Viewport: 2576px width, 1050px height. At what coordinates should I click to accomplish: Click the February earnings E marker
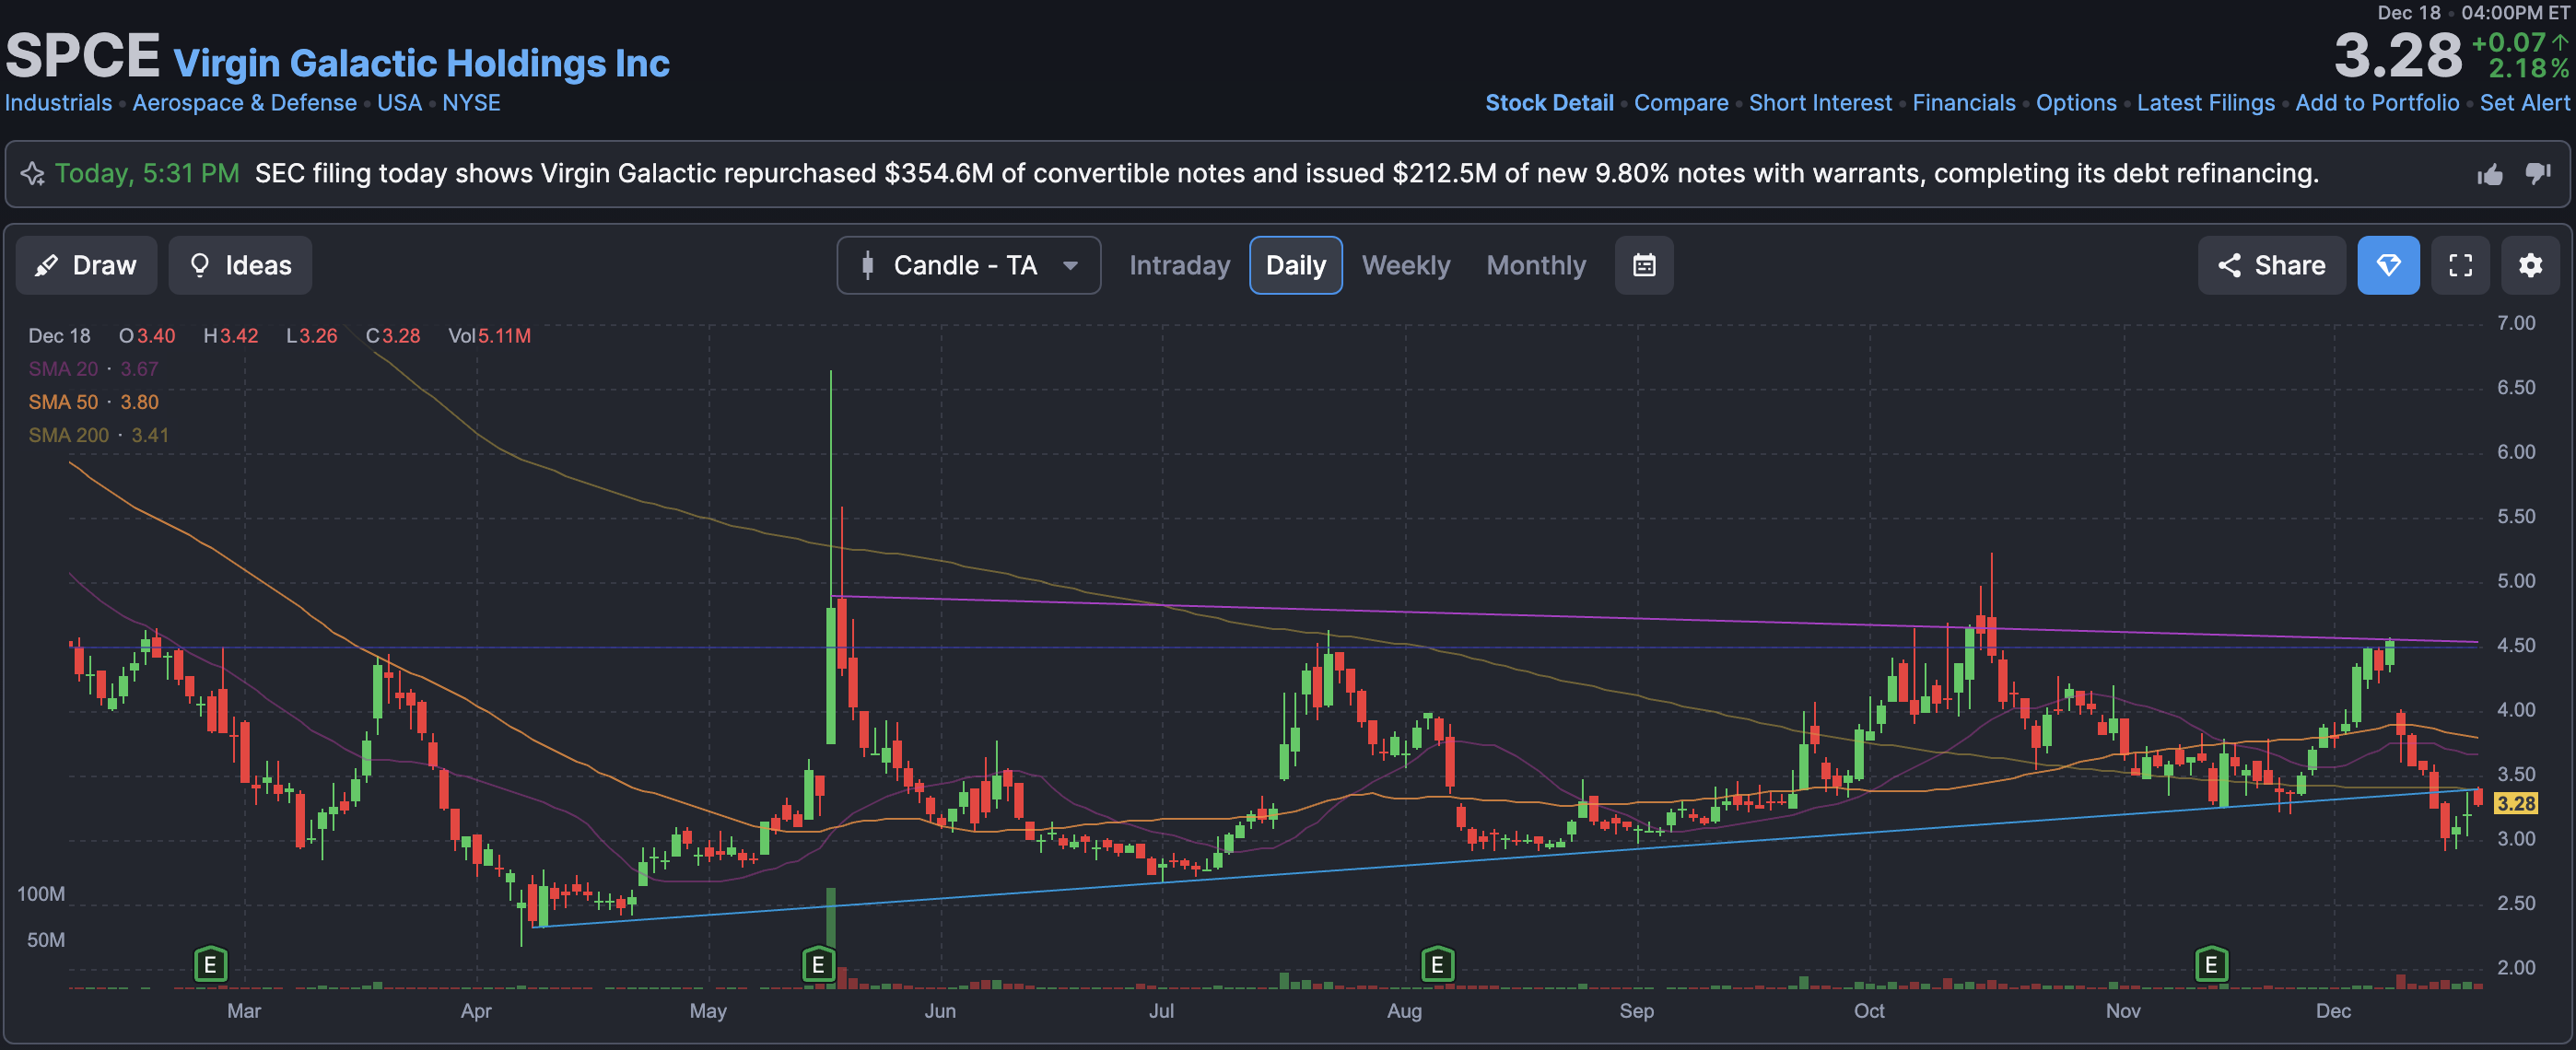(210, 964)
